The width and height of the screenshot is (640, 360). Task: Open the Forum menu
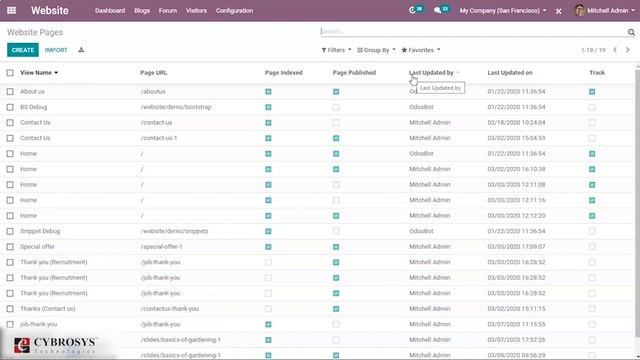(x=168, y=11)
